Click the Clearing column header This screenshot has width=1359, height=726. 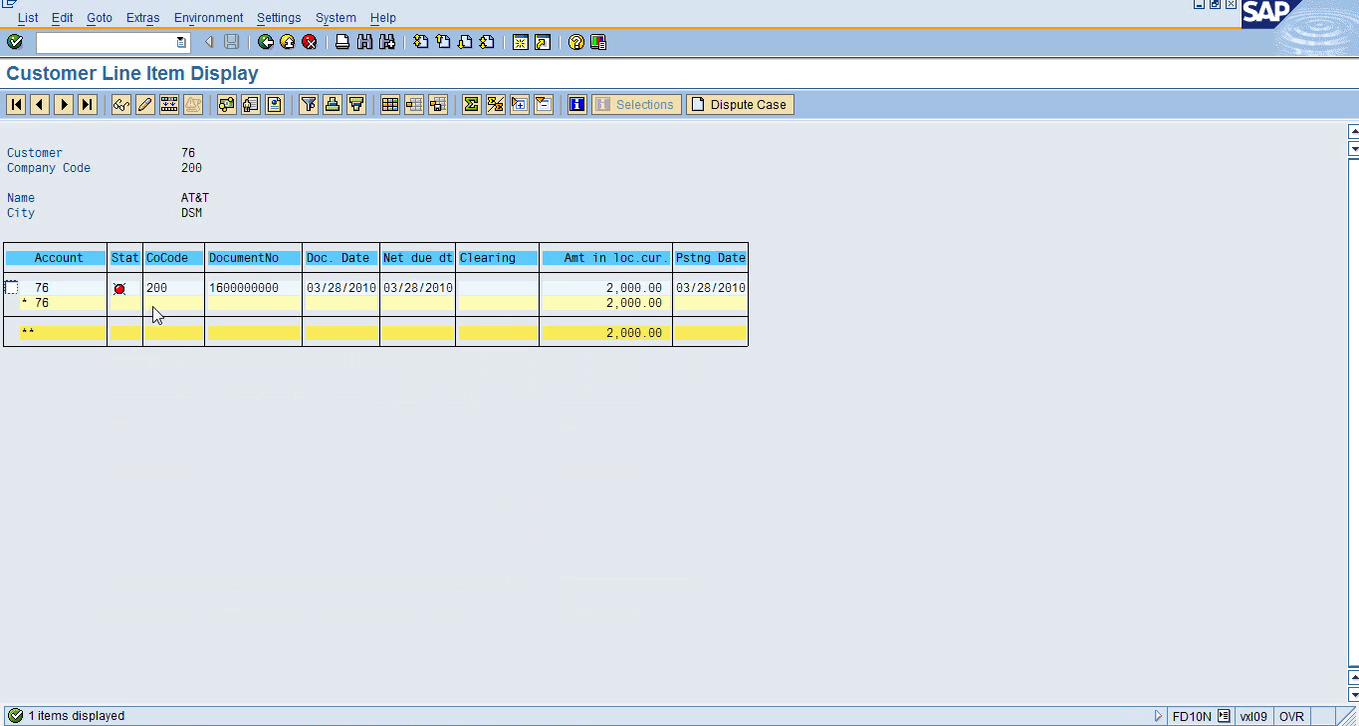click(497, 258)
